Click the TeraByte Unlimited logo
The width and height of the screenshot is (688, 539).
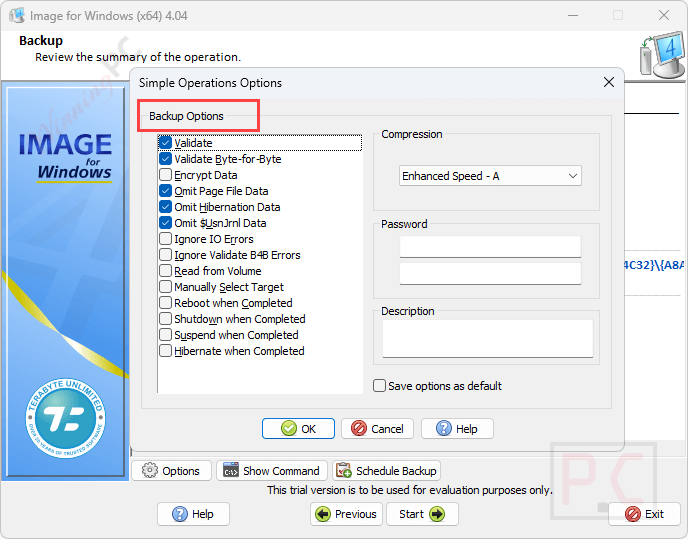click(x=65, y=418)
